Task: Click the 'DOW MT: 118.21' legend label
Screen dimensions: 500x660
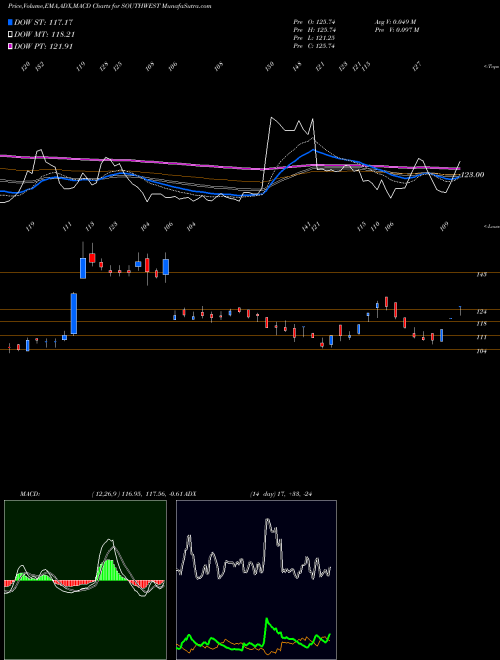Action: click(x=45, y=35)
